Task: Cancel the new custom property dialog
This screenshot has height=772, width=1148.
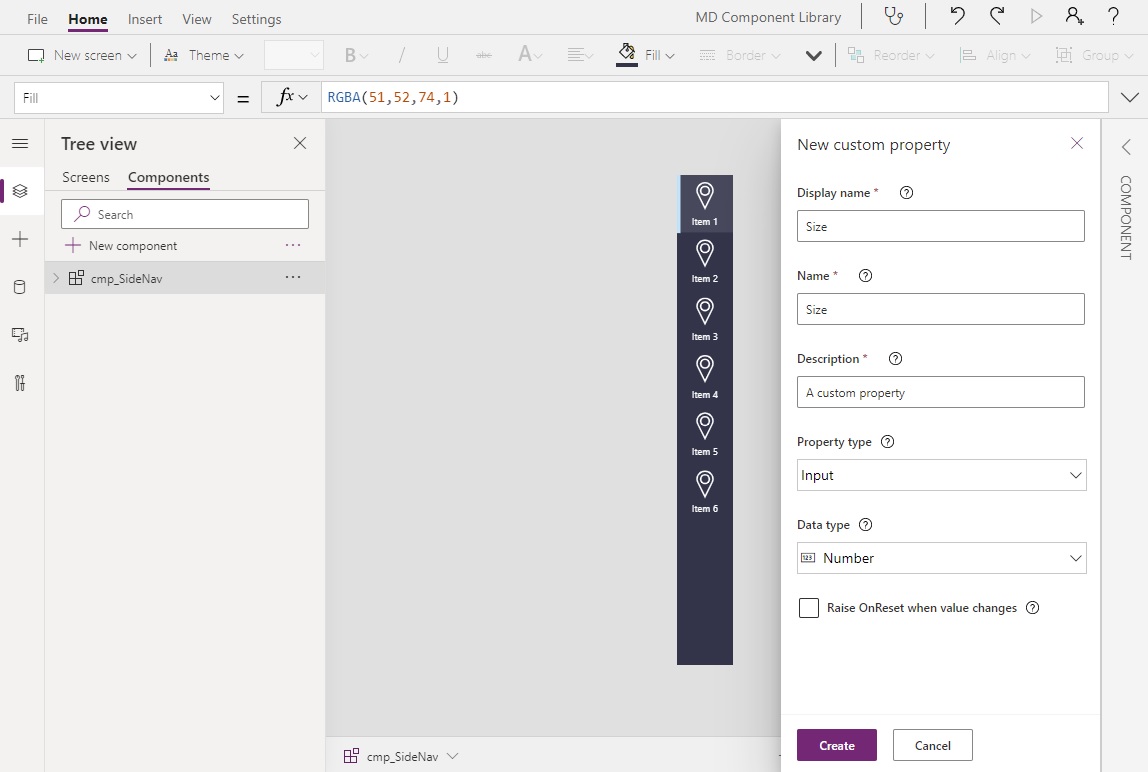Action: (932, 745)
